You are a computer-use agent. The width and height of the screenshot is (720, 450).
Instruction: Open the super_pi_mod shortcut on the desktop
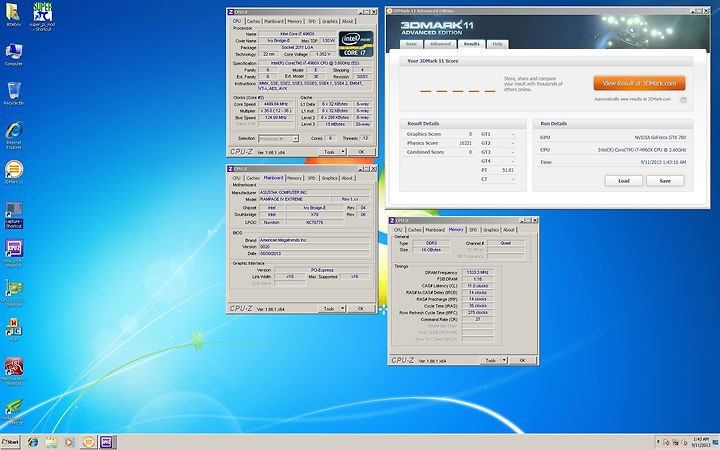42,16
